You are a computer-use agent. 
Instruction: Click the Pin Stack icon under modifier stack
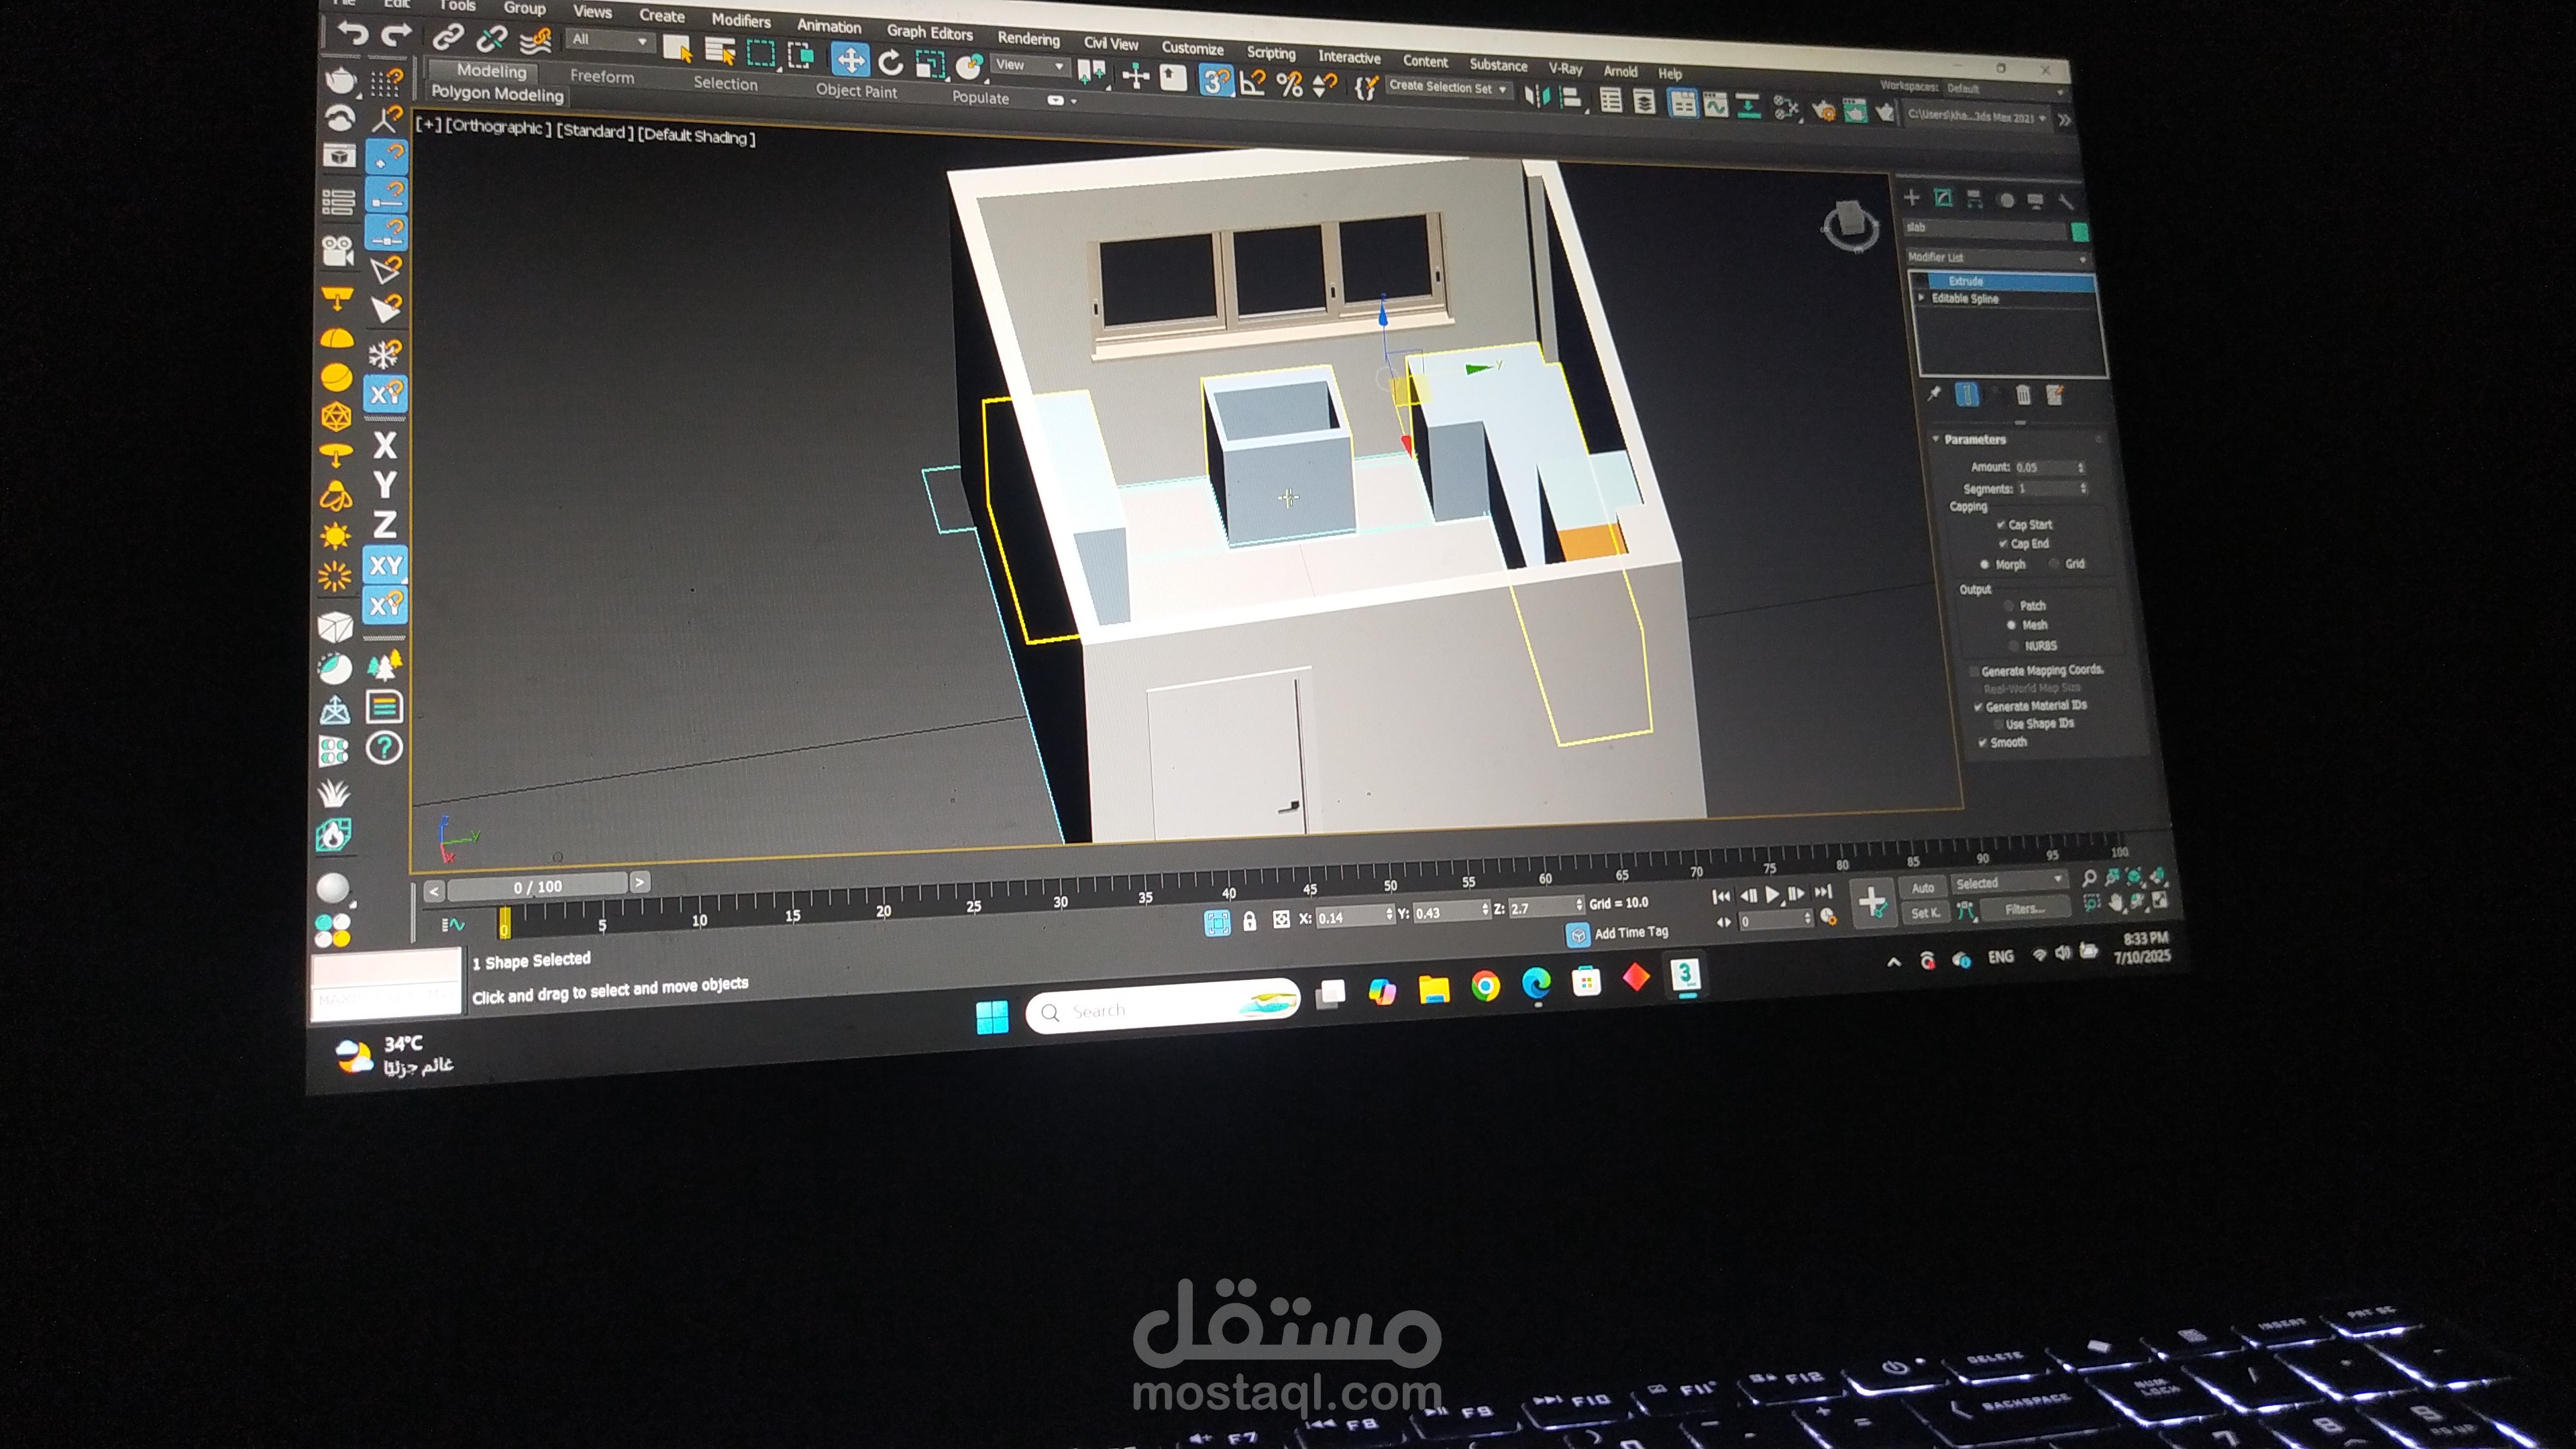[x=1935, y=393]
